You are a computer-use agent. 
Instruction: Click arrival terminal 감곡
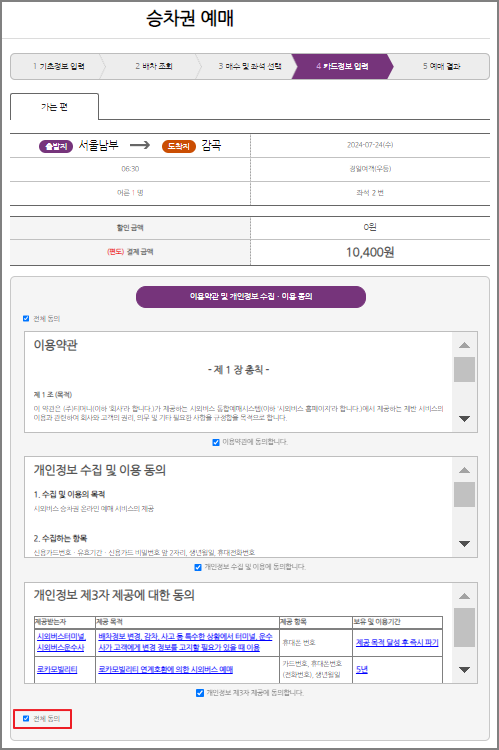[x=211, y=145]
